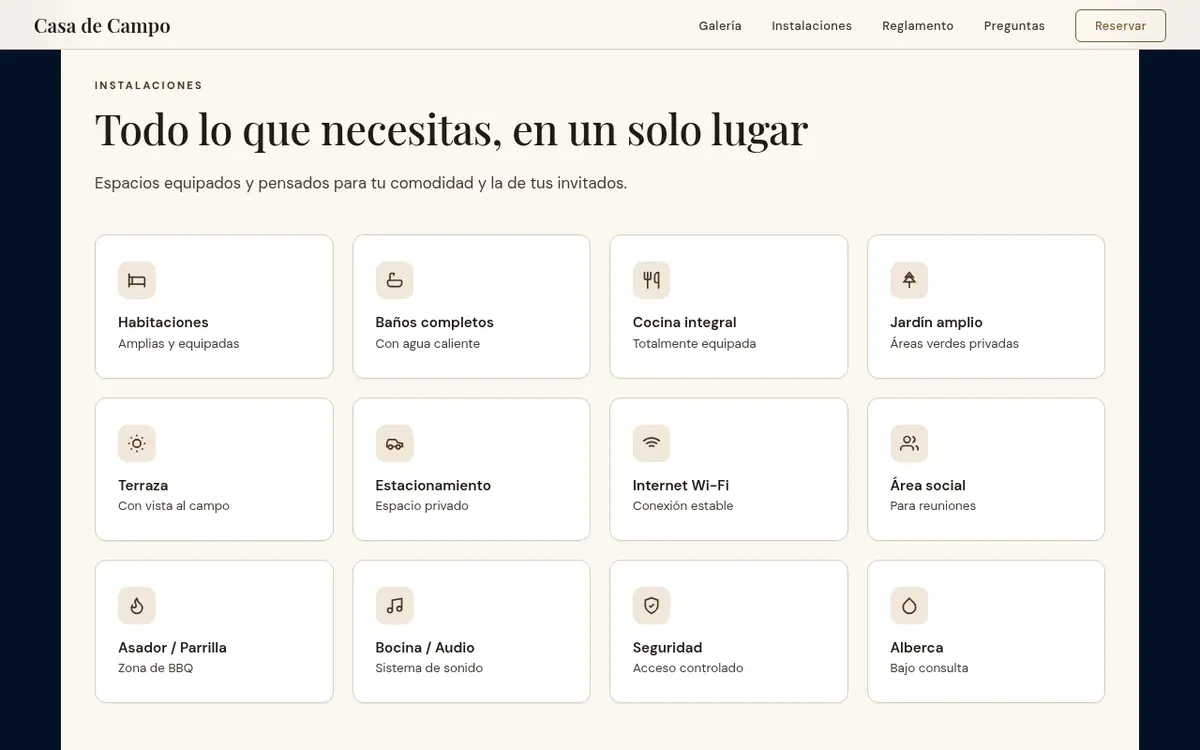Click the flame icon for Asador / Parrilla
Image resolution: width=1200 pixels, height=750 pixels.
[137, 605]
